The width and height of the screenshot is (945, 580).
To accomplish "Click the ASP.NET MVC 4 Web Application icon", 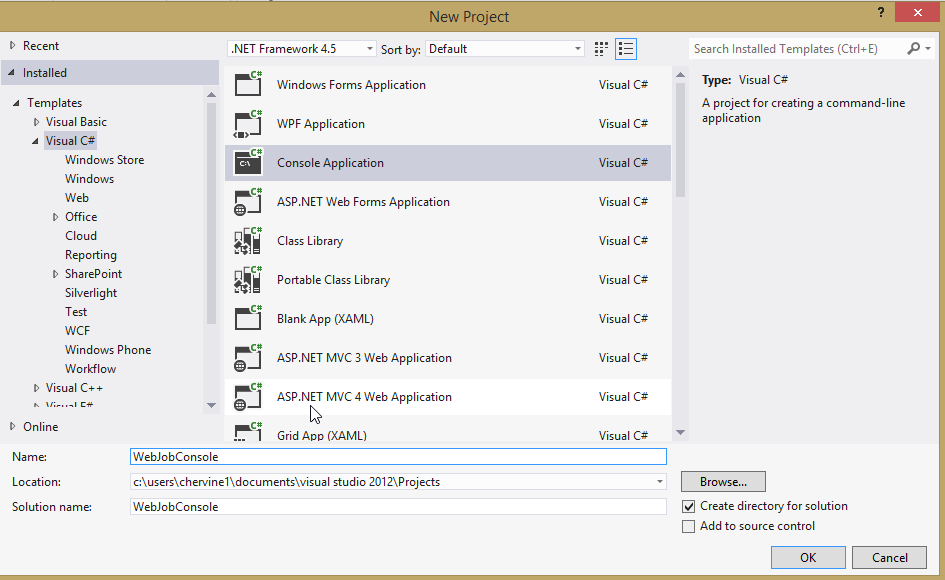I will point(248,397).
